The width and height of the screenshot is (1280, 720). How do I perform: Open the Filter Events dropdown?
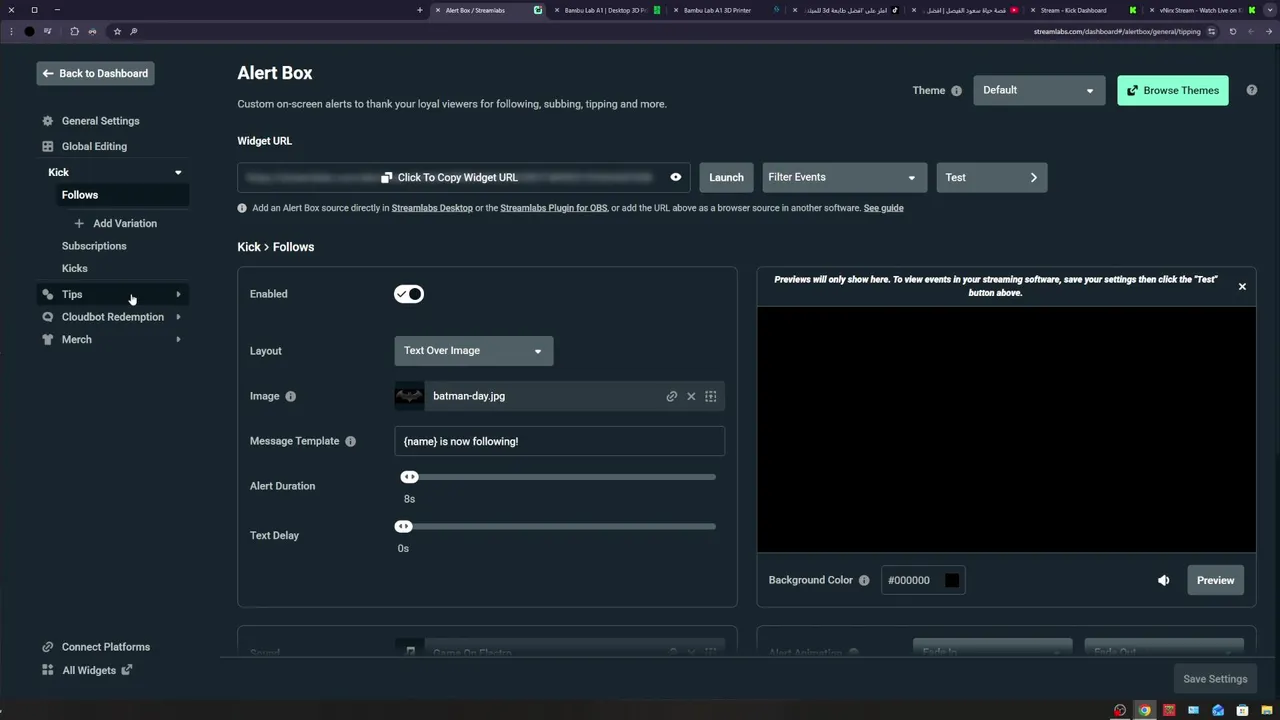[844, 177]
